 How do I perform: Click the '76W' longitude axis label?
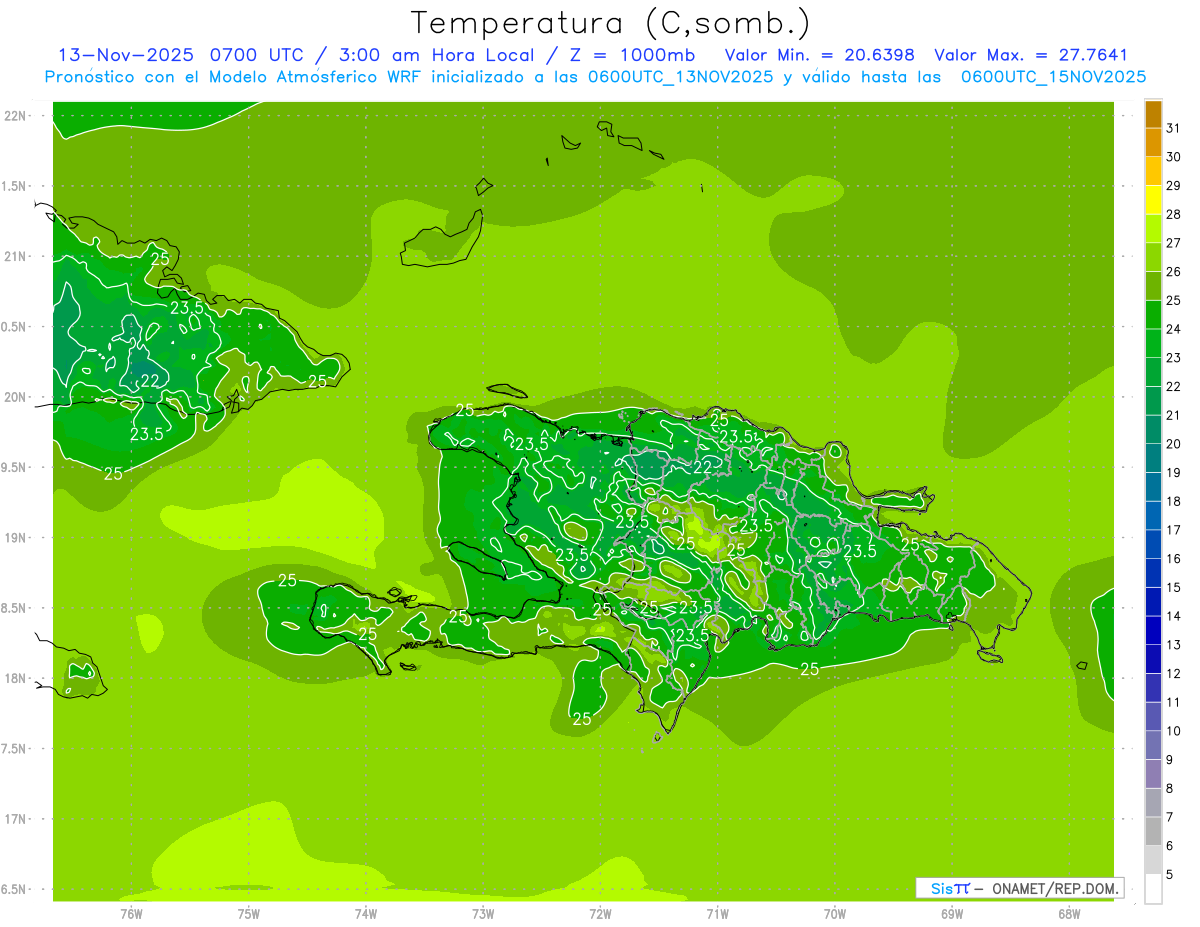coord(131,914)
